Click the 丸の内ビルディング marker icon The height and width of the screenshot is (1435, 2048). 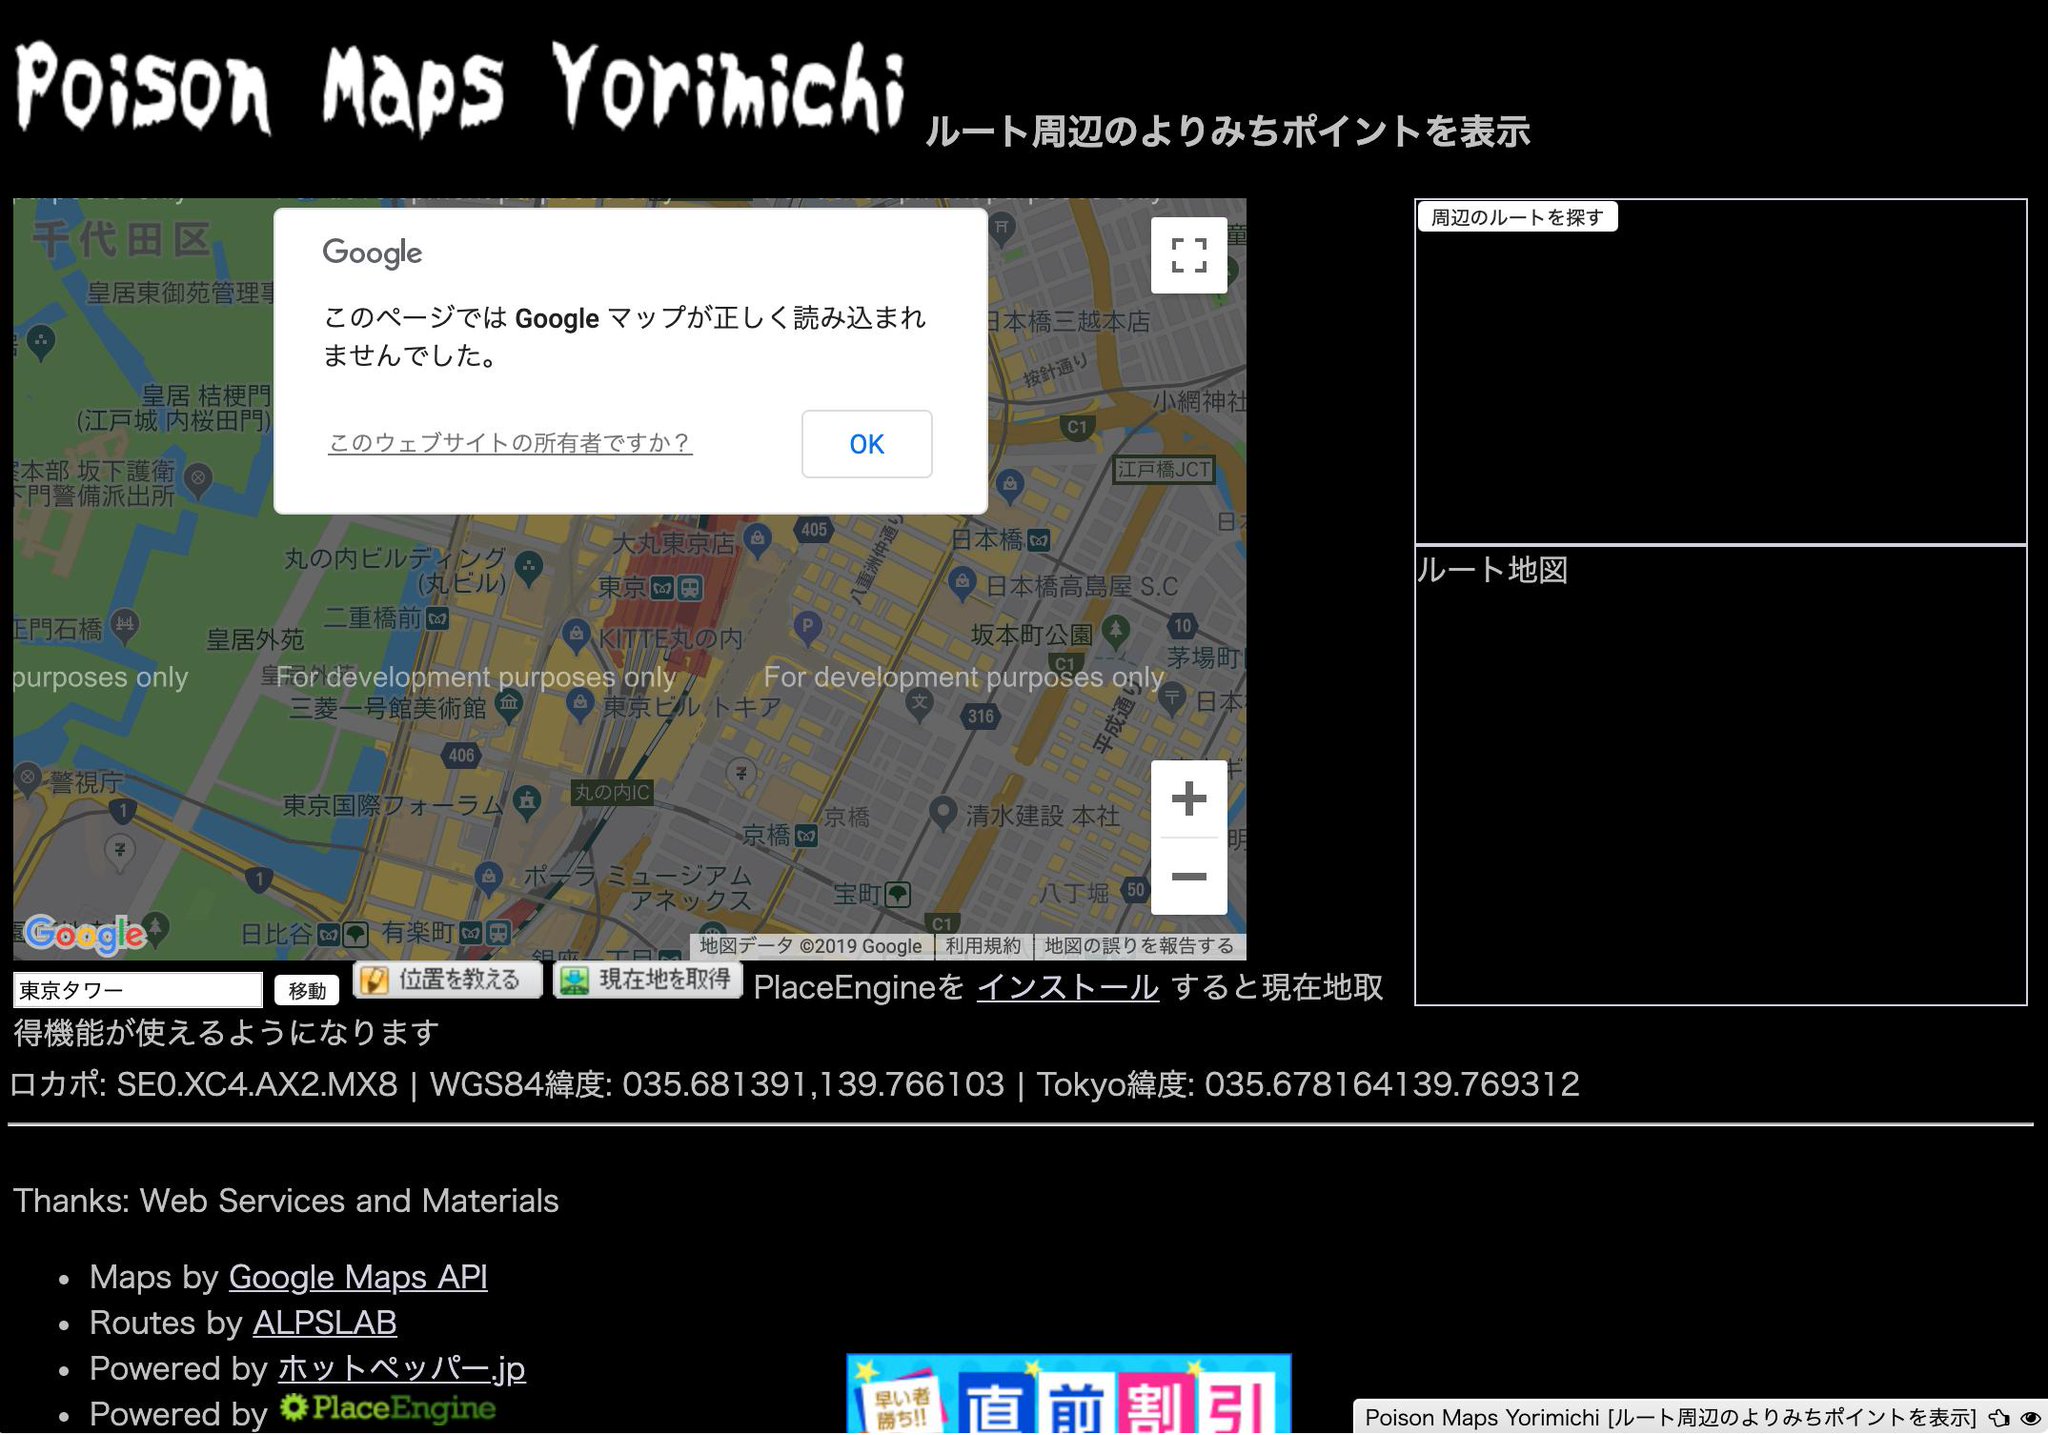coord(528,567)
